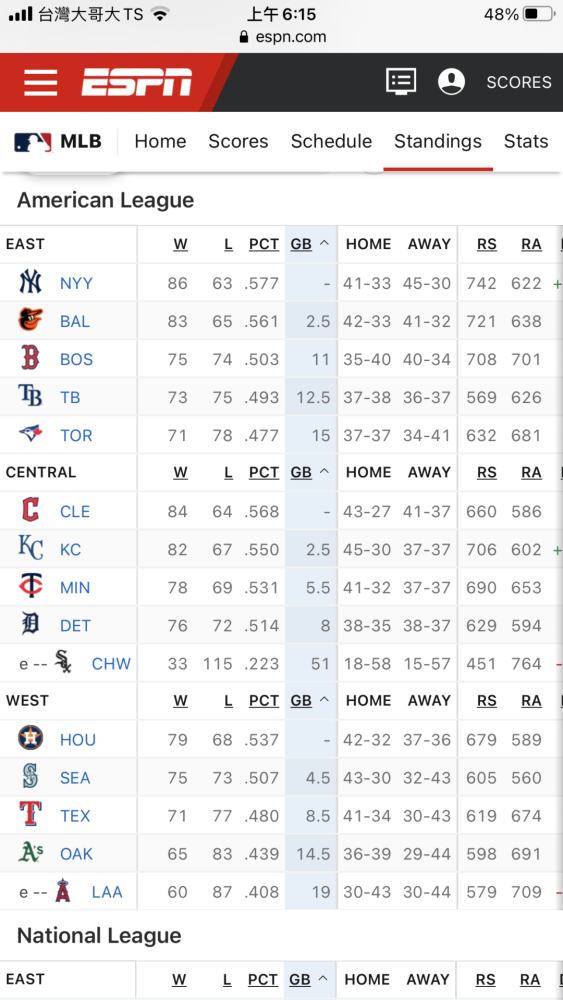The image size is (563, 1000).
Task: Tap the espn.com address bar
Action: 282,37
